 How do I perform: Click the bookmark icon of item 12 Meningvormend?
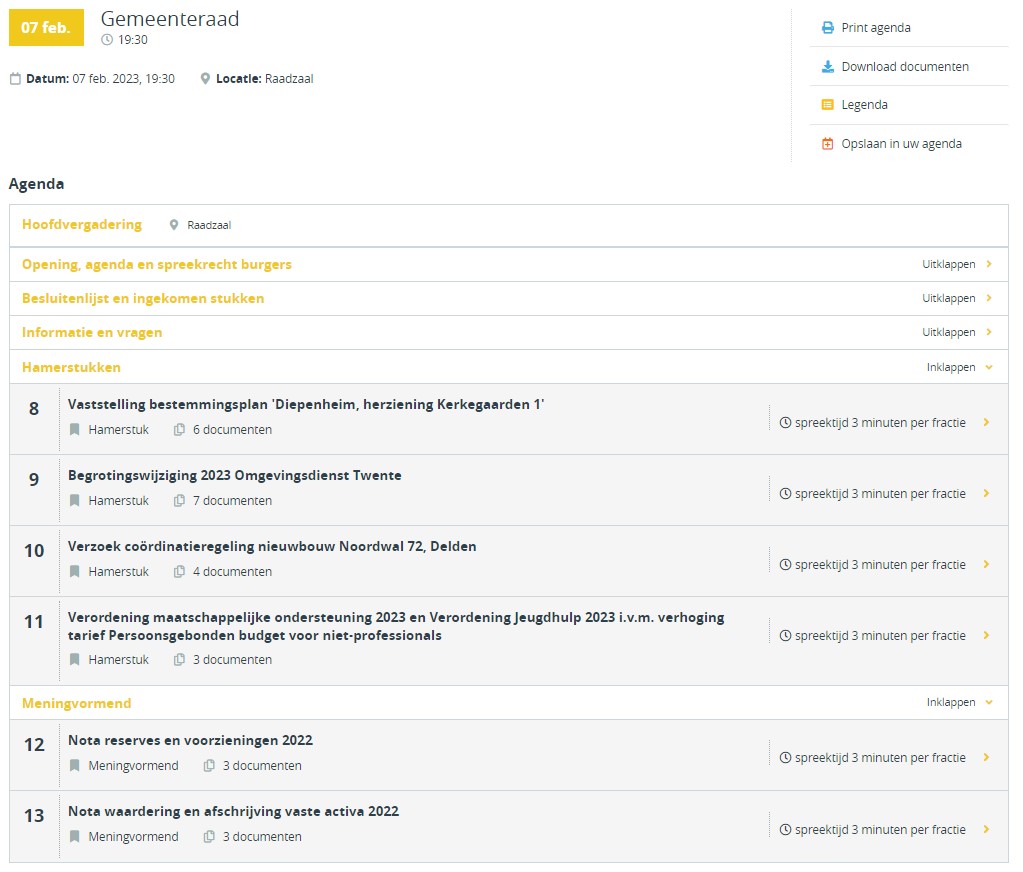click(x=74, y=766)
